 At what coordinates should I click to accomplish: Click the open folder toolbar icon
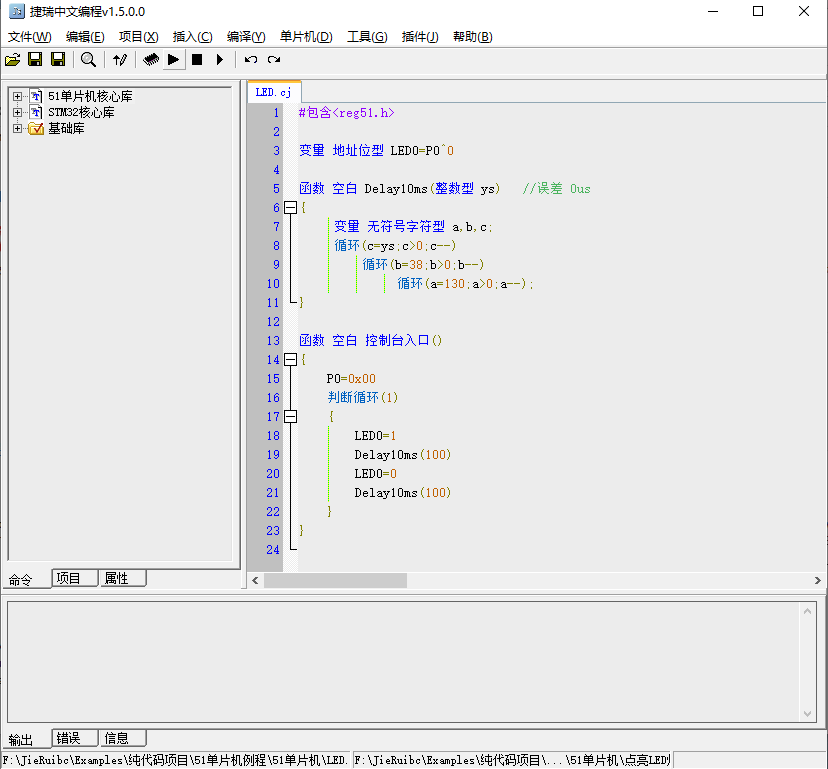coord(13,60)
